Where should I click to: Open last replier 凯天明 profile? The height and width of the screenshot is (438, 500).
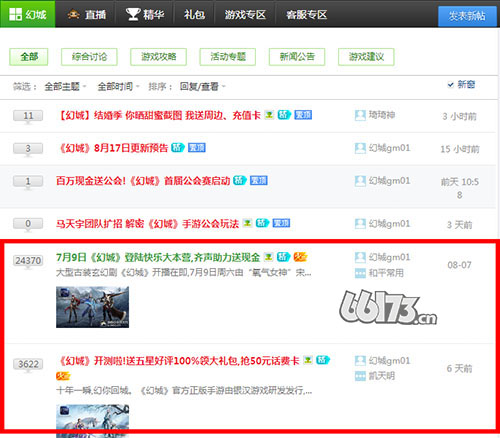[382, 376]
